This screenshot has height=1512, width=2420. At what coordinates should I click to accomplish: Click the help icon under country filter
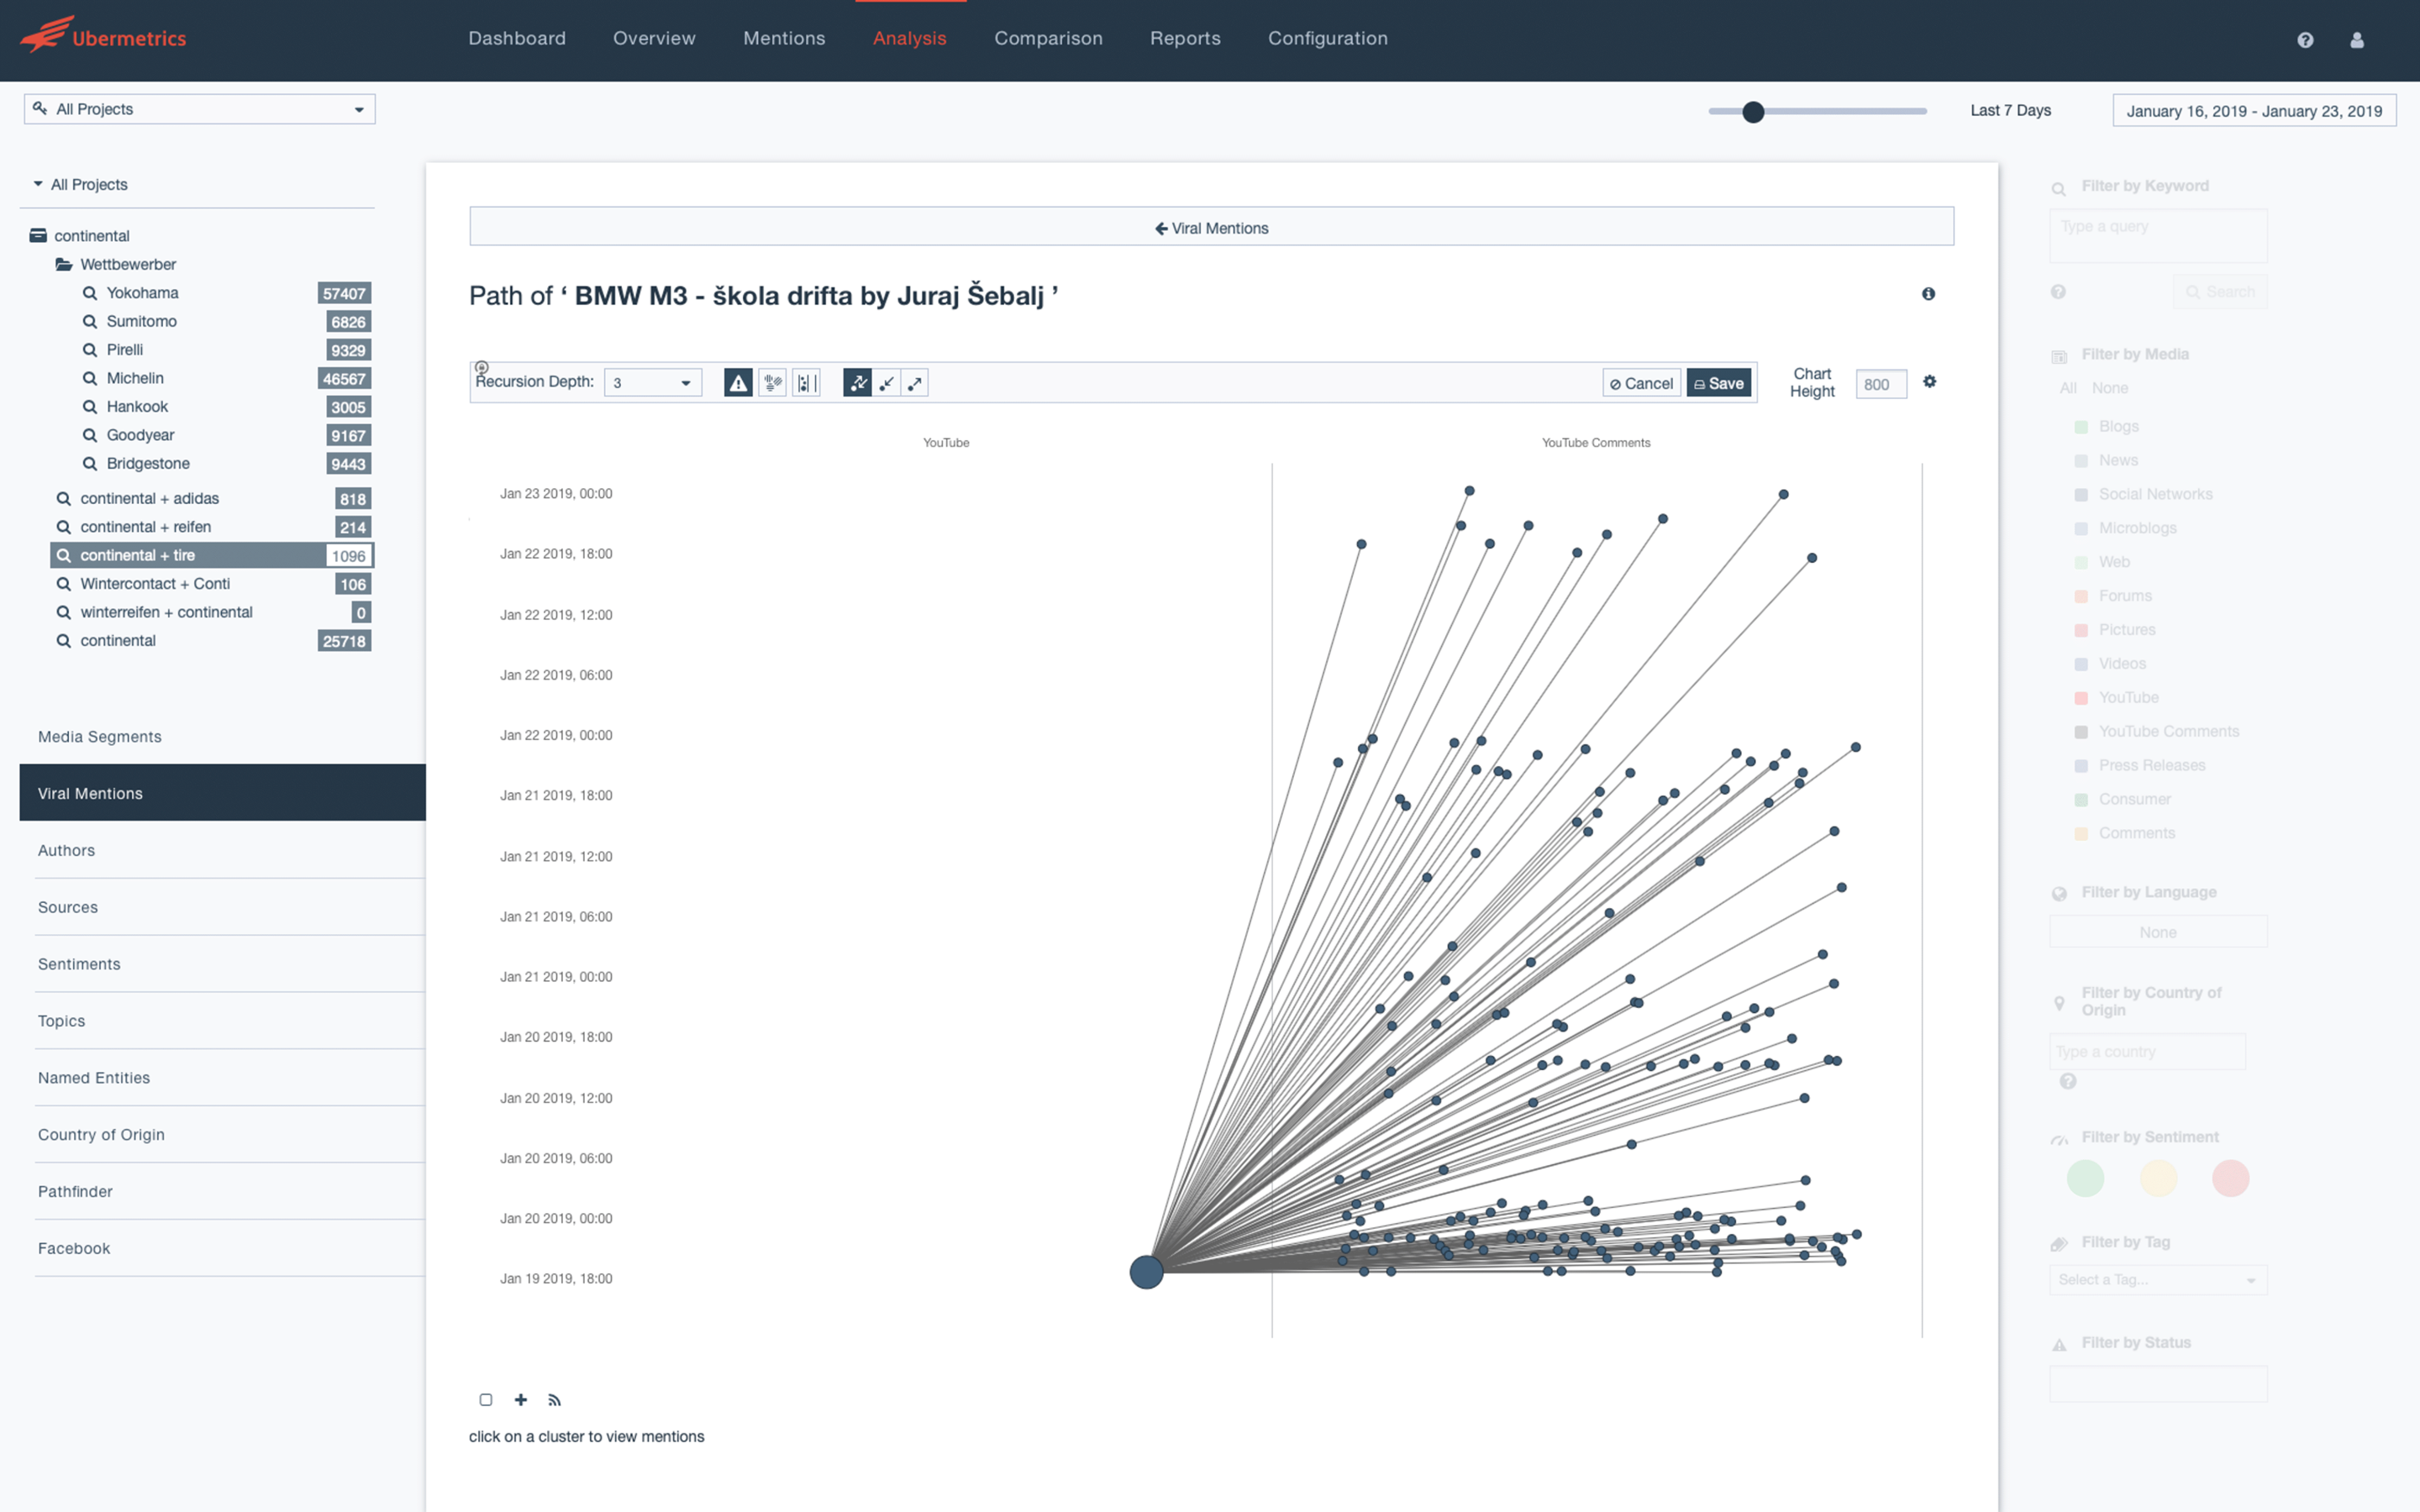(2068, 1081)
